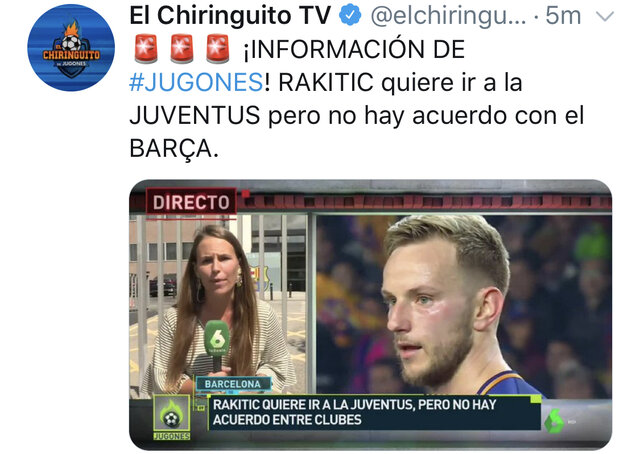Click the BARCELONA location tag
The image size is (640, 454).
[233, 384]
